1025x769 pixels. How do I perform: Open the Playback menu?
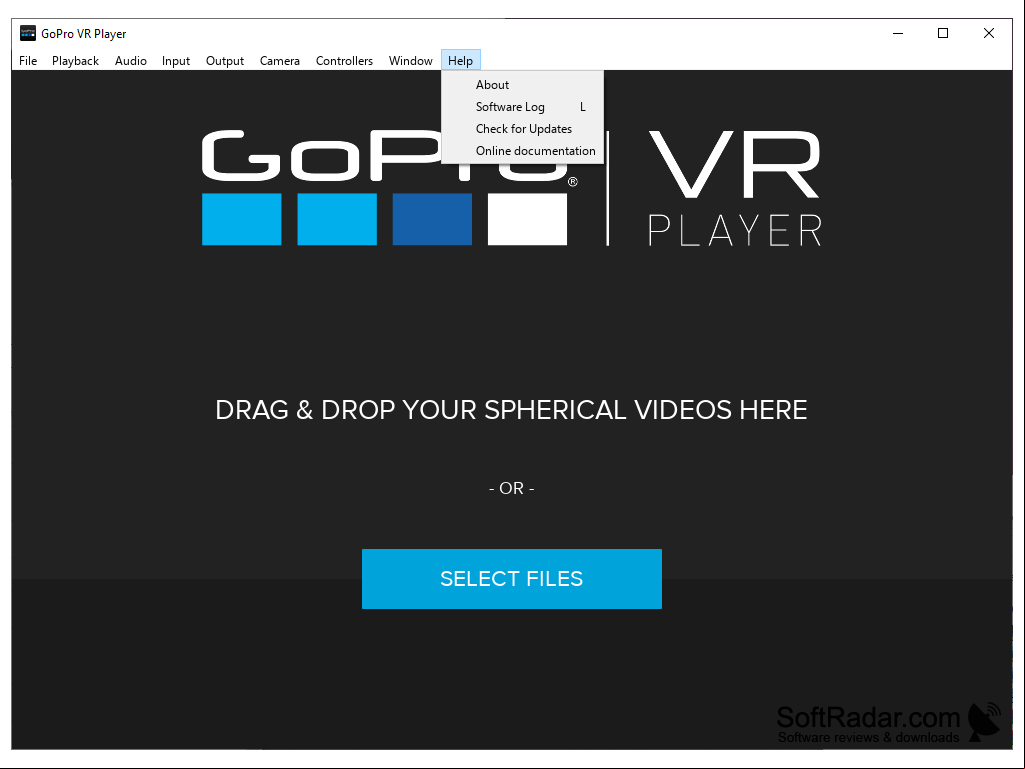(75, 61)
